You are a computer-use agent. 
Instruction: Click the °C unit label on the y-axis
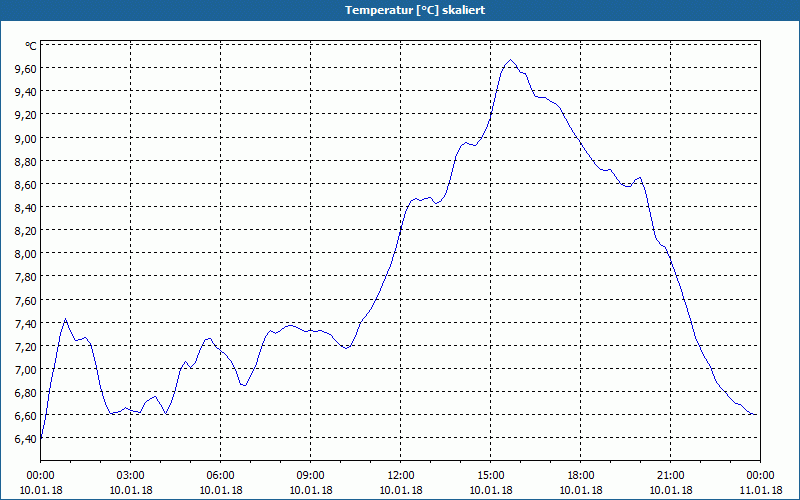pyautogui.click(x=31, y=46)
